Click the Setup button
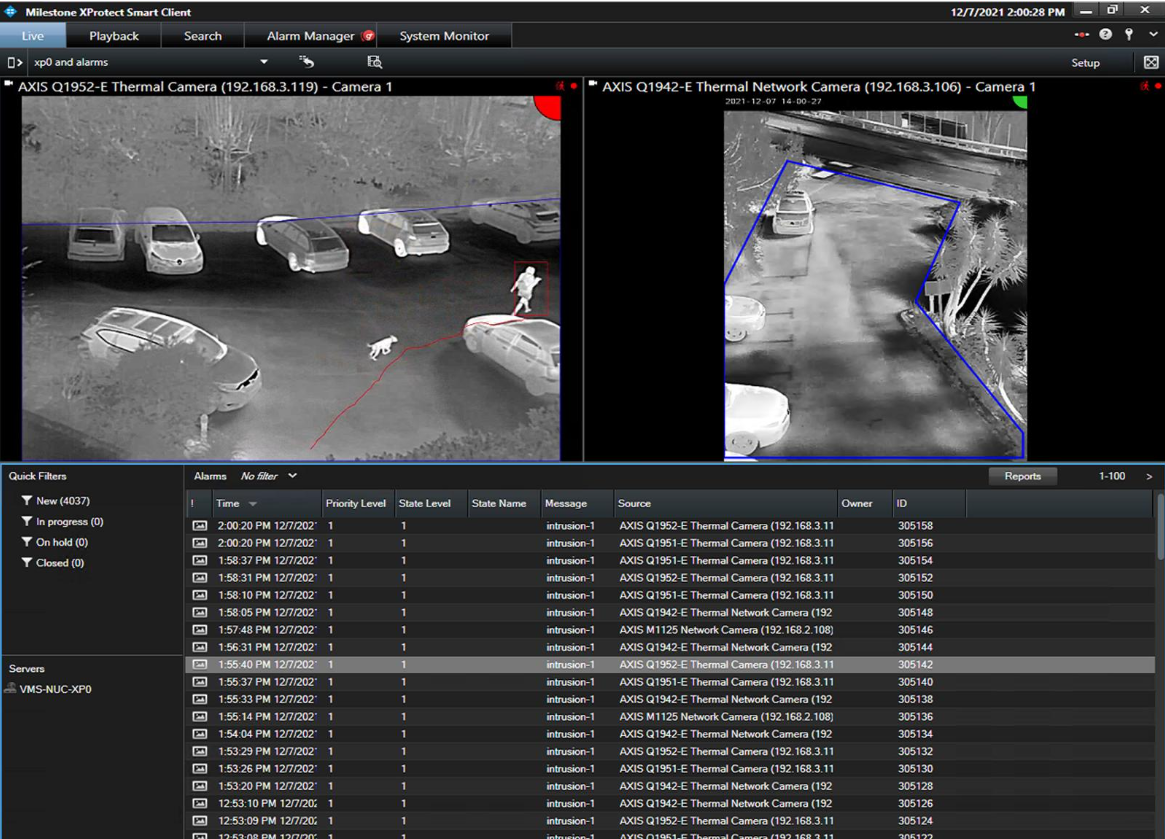1165x839 pixels. tap(1085, 63)
